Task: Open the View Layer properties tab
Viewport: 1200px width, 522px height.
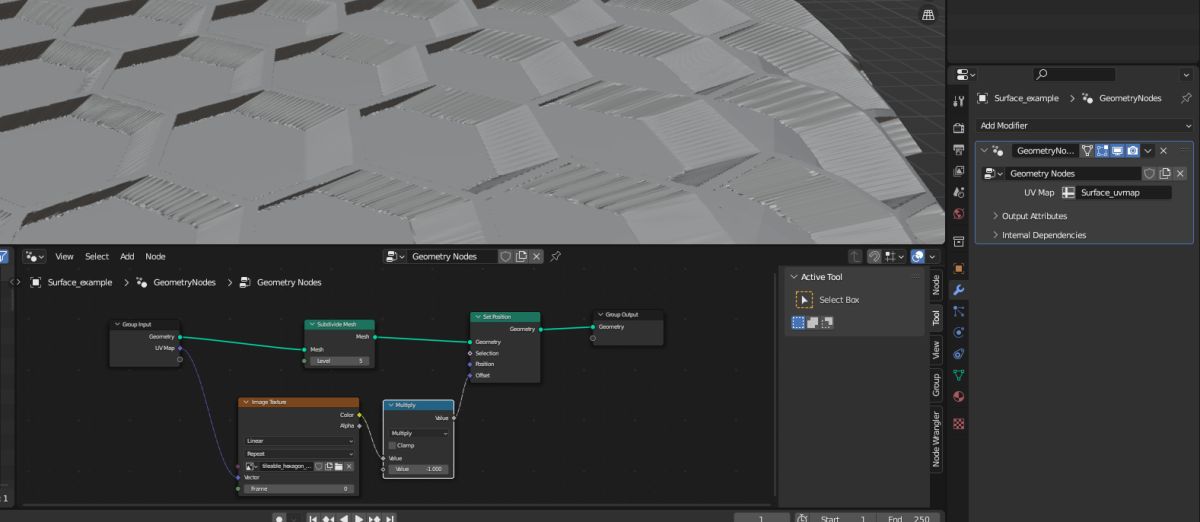Action: click(x=959, y=170)
